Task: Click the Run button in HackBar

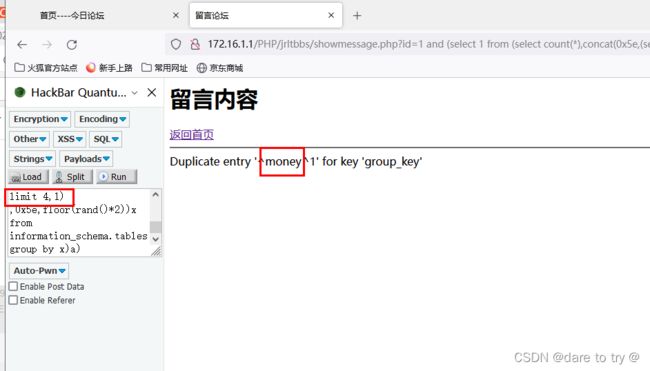Action: (x=117, y=177)
